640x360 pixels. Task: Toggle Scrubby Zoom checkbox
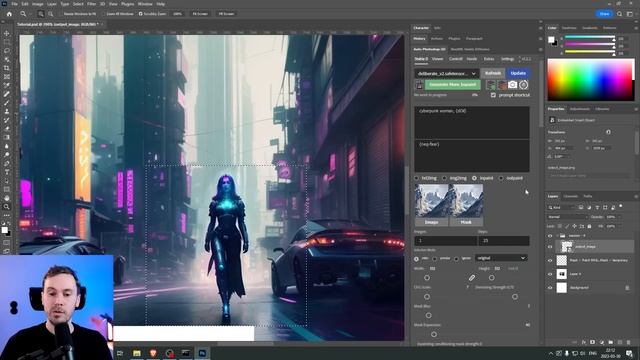pyautogui.click(x=140, y=14)
